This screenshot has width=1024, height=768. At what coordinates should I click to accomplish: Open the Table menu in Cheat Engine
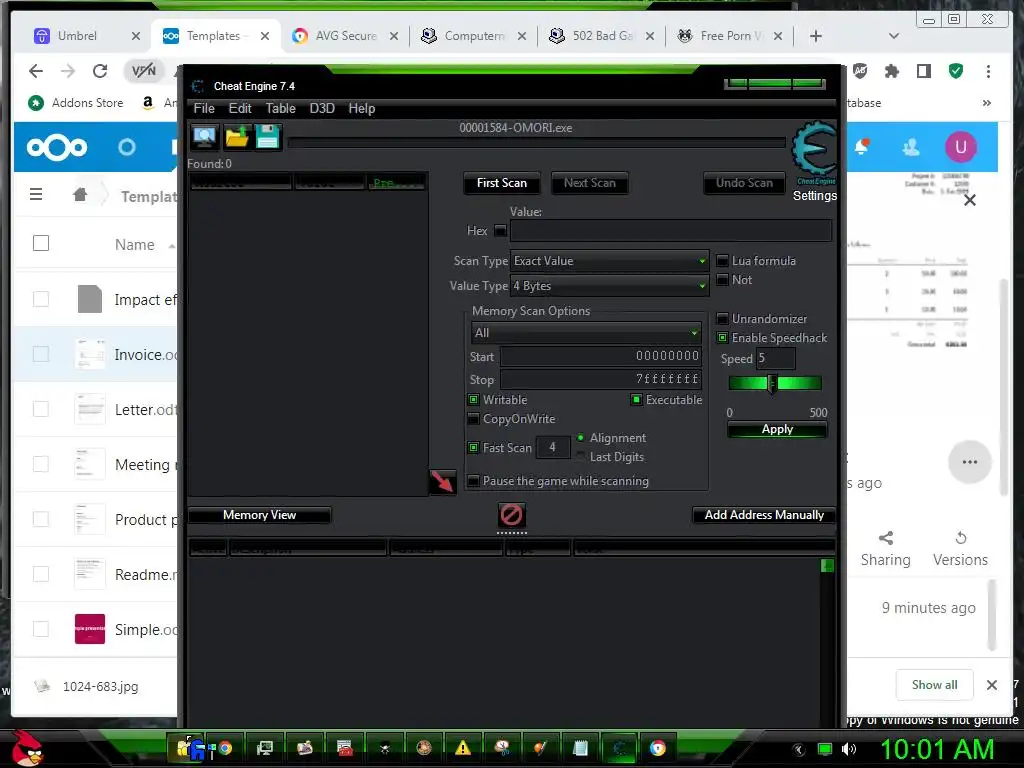280,108
